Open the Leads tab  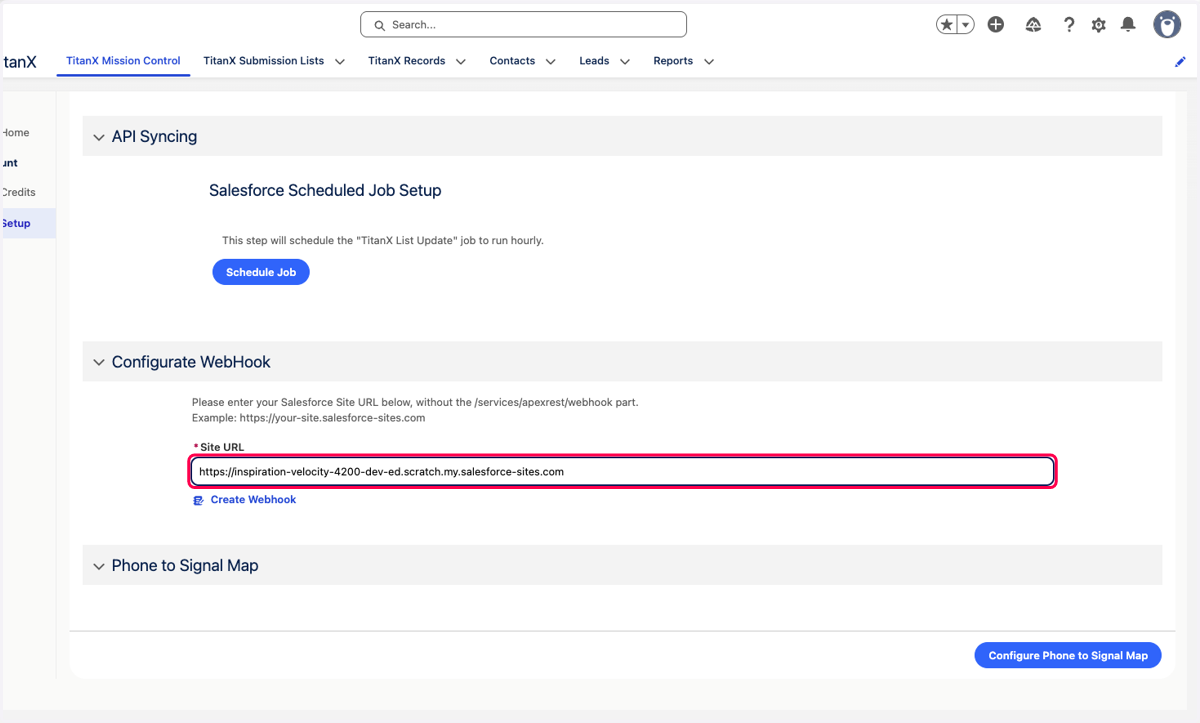(594, 61)
